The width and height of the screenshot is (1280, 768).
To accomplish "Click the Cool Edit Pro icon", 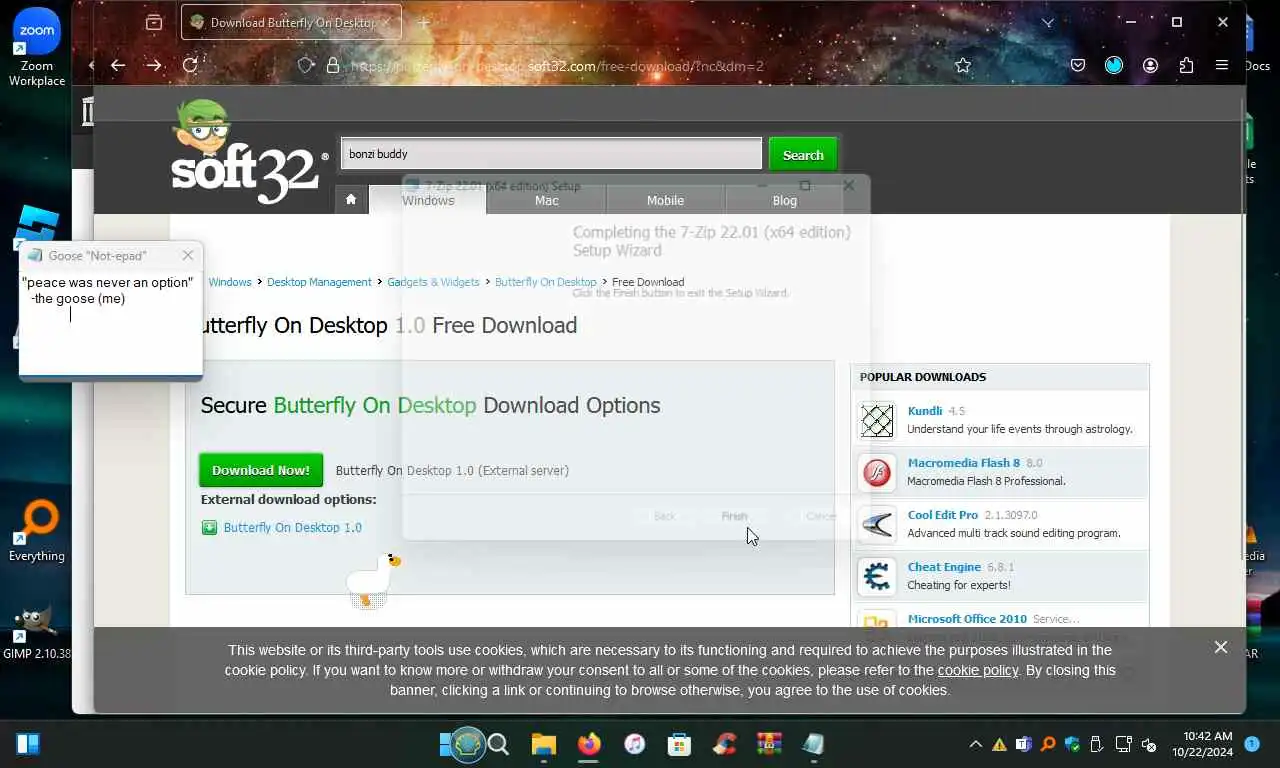I will [x=877, y=524].
